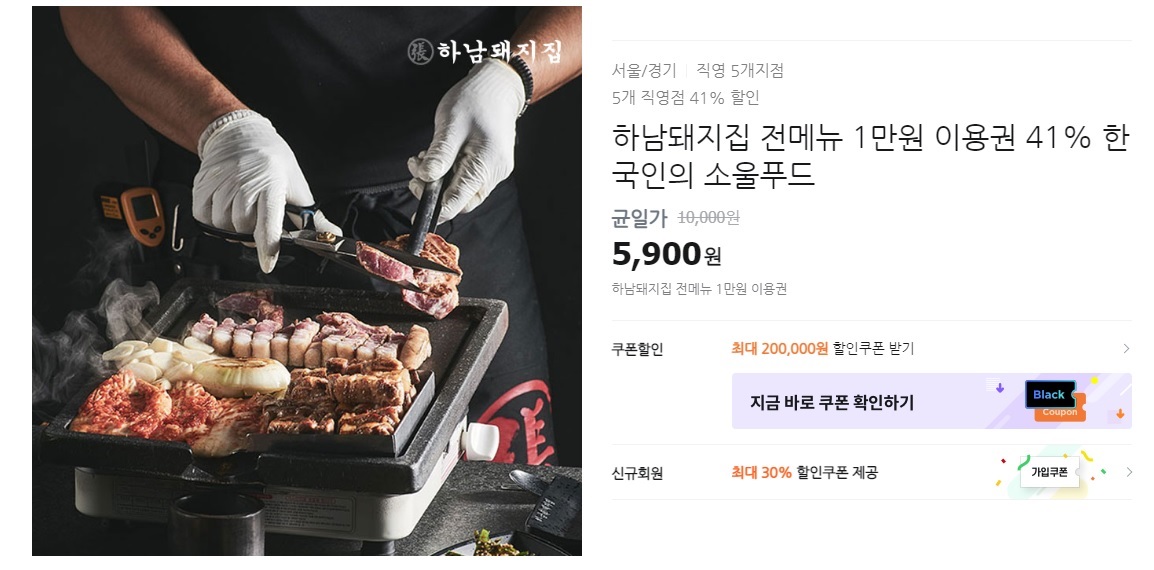The width and height of the screenshot is (1154, 570).
Task: Click 최대 30% 할인쿠폰 제공 link
Action: 804,472
